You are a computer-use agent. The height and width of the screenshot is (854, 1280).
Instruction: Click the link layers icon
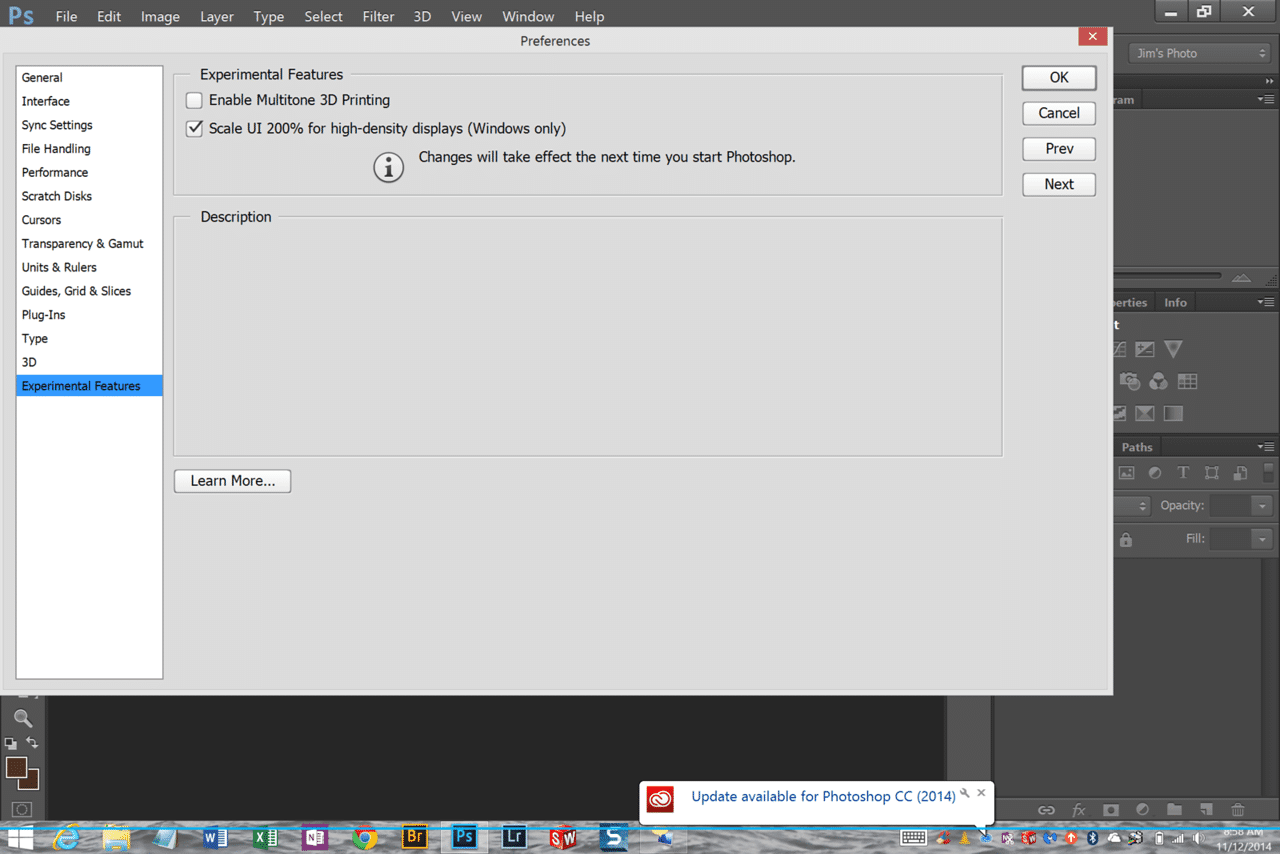coord(1046,810)
